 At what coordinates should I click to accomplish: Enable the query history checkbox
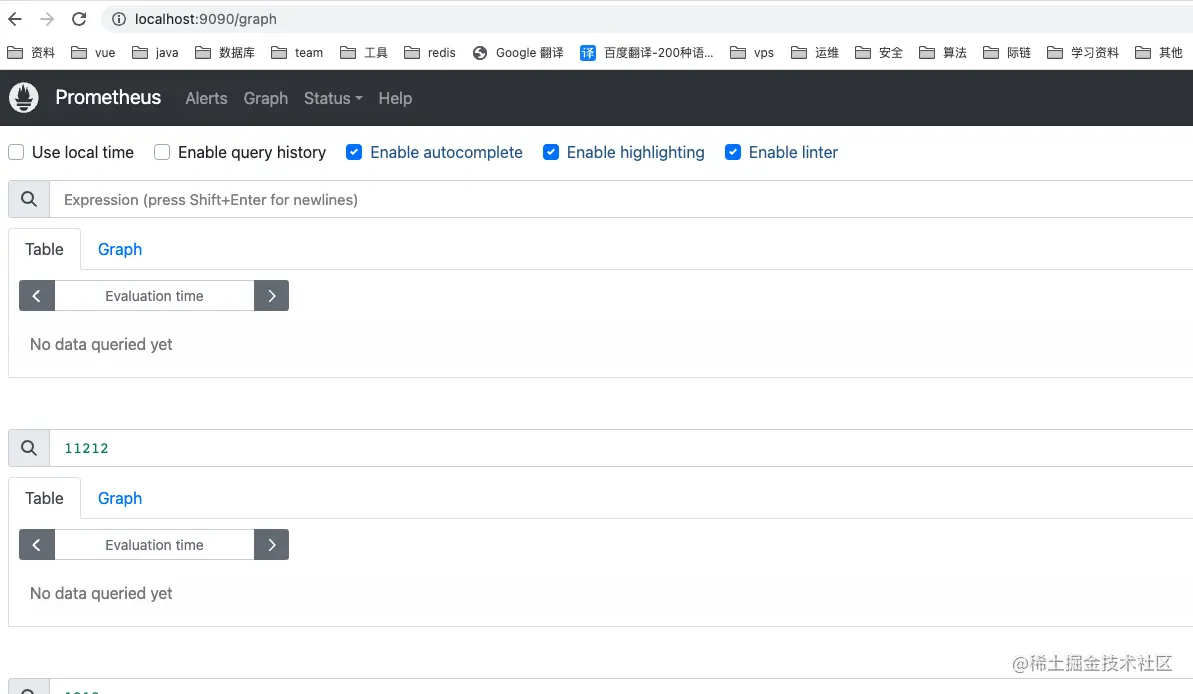(162, 152)
